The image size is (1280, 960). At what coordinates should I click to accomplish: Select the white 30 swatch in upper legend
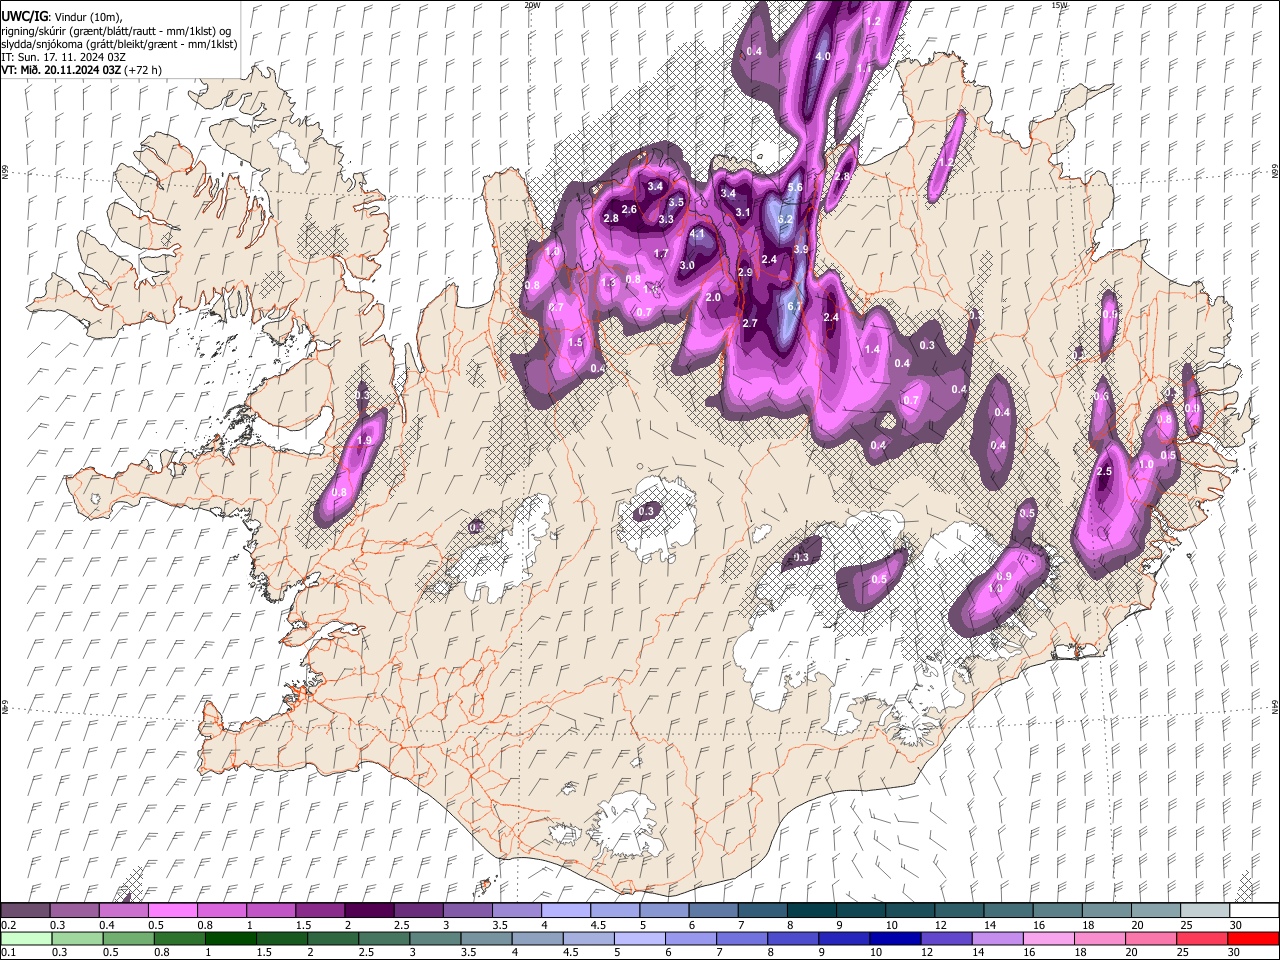point(1253,910)
